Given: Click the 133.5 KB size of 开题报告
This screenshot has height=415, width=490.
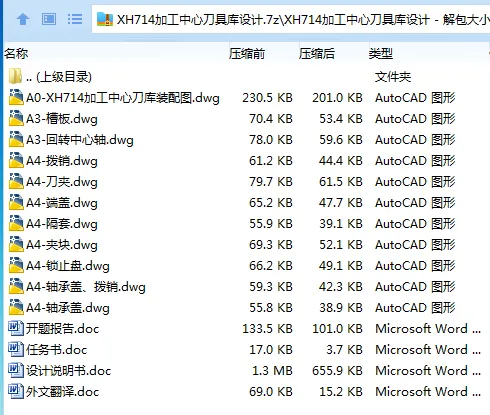Looking at the screenshot, I should coord(267,329).
